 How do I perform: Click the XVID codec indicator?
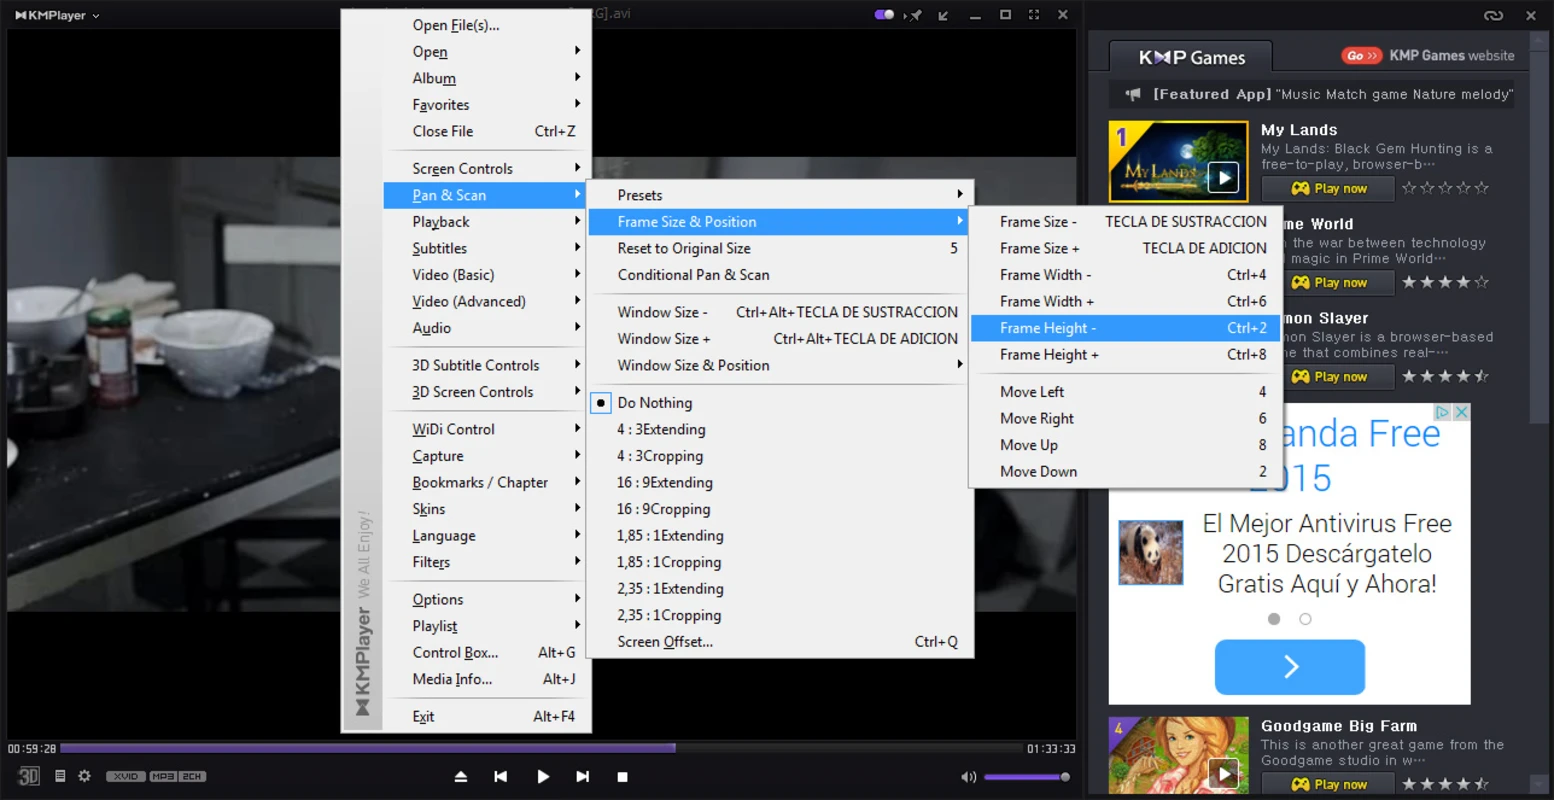(x=126, y=776)
